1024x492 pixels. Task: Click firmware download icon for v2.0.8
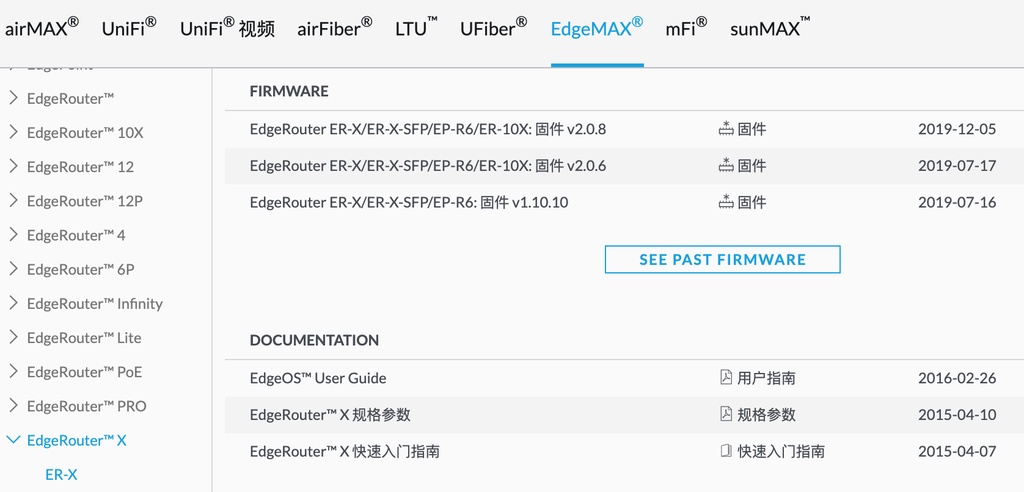click(726, 129)
